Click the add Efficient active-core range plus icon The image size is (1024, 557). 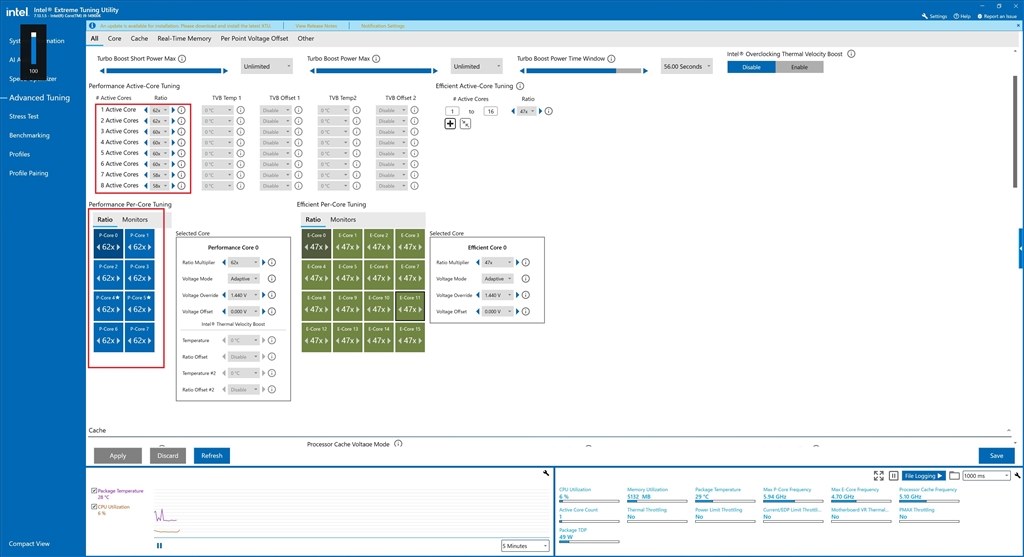click(x=450, y=123)
